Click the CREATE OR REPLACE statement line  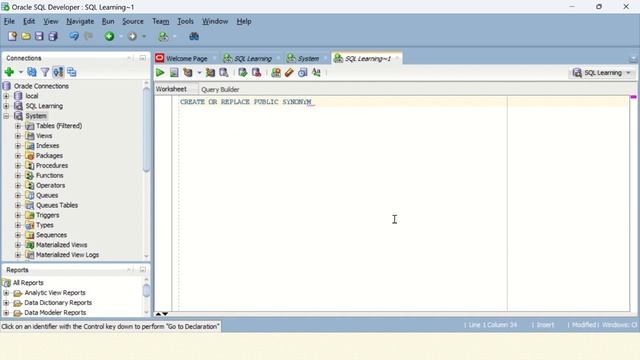(246, 102)
